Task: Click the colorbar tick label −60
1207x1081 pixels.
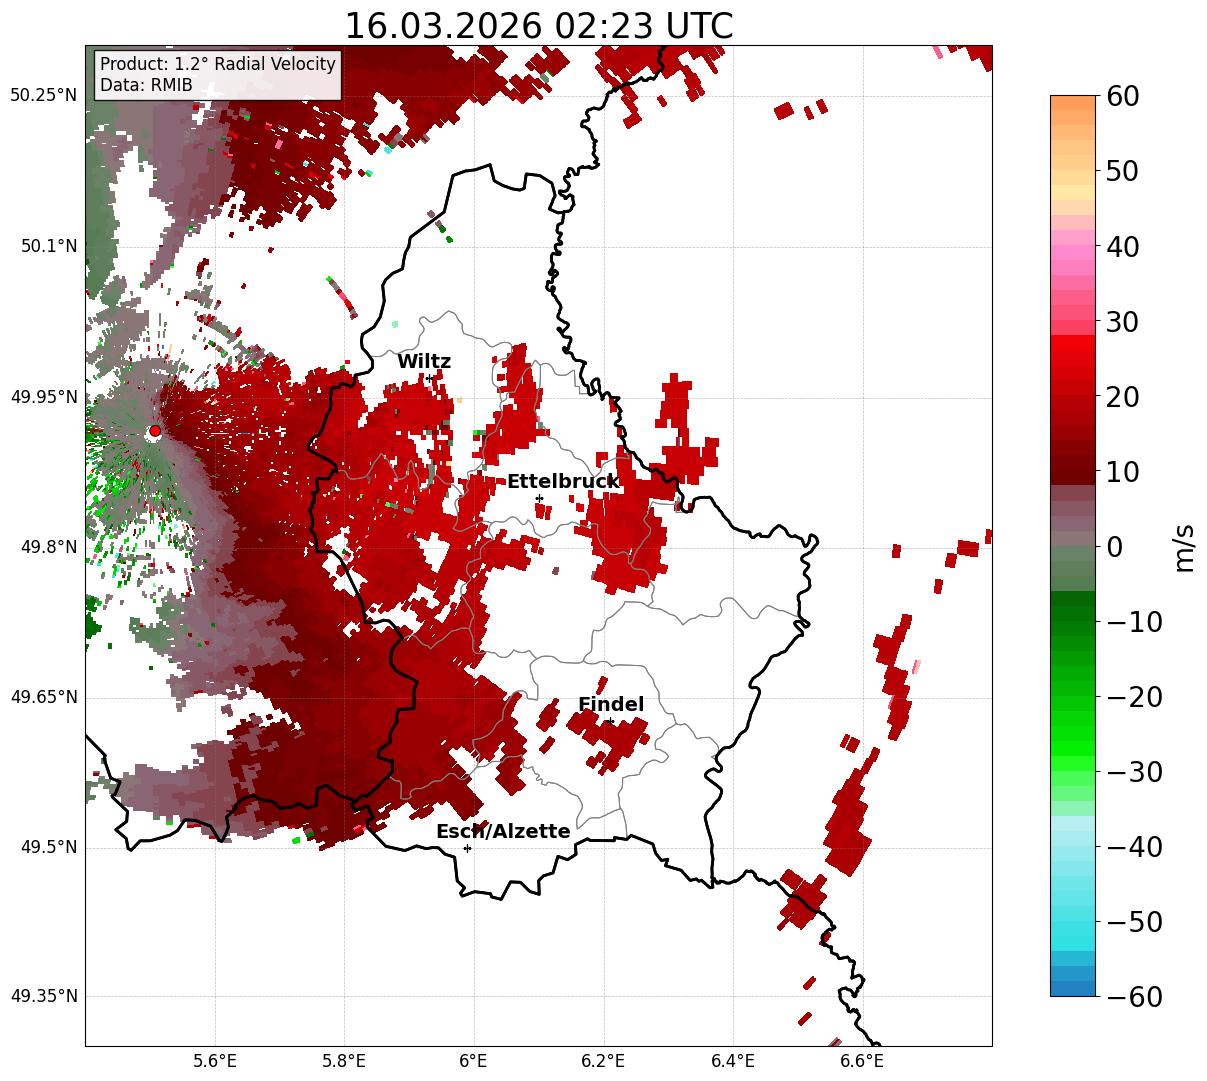Action: pyautogui.click(x=1134, y=996)
